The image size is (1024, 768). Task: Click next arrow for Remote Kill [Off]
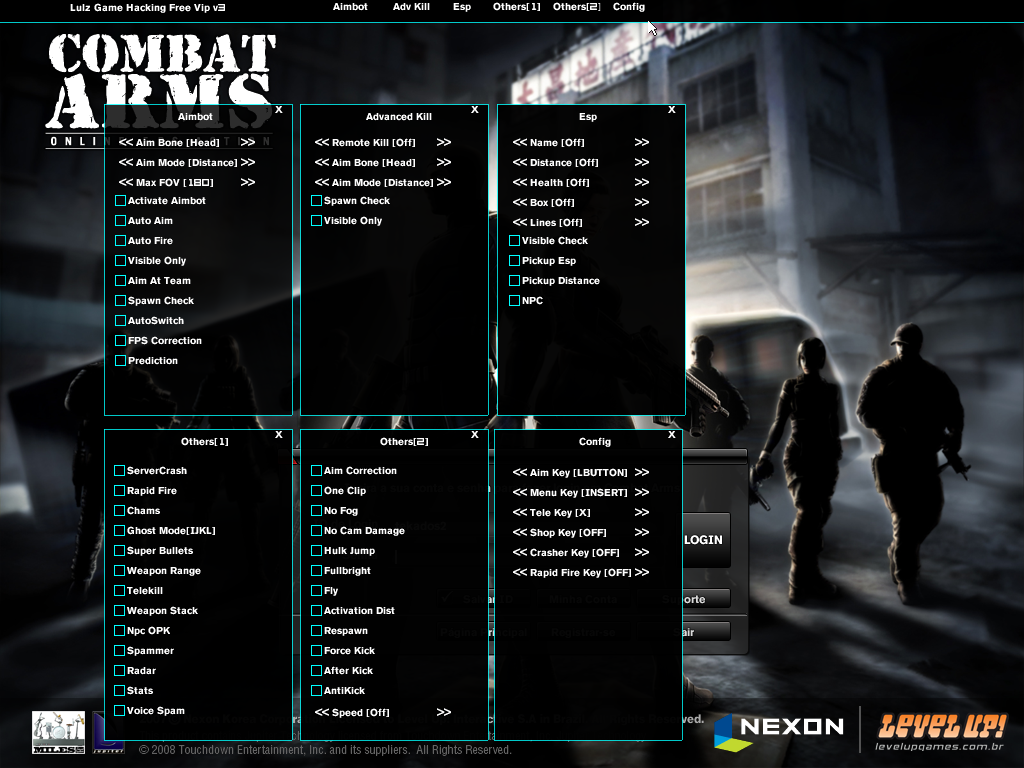[x=444, y=142]
